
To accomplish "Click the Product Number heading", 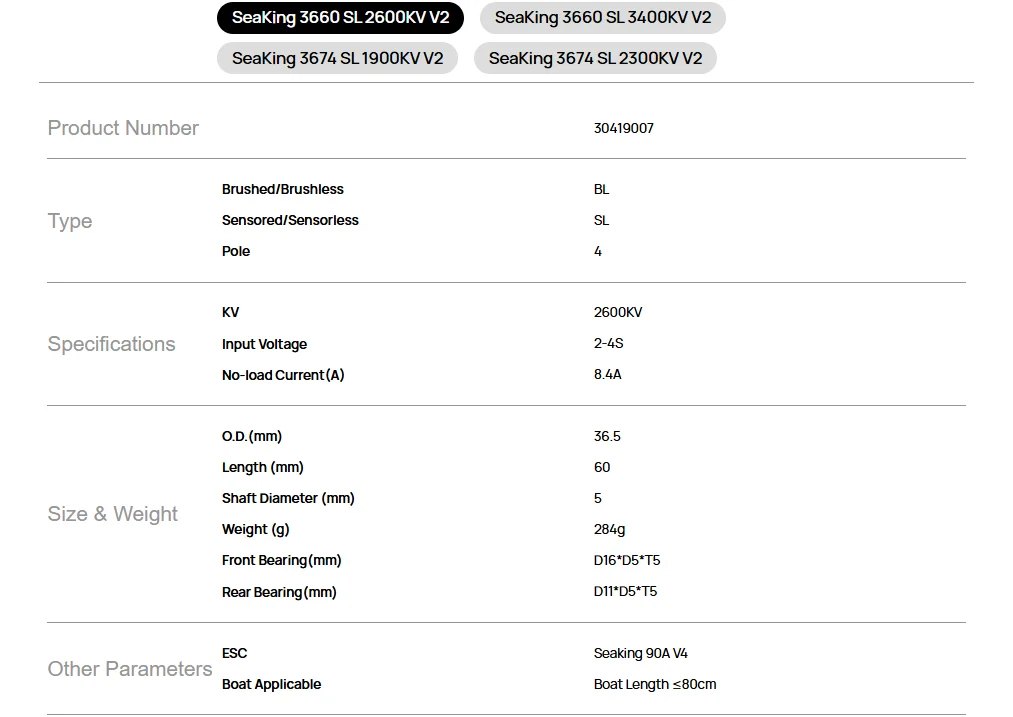I will pyautogui.click(x=123, y=128).
